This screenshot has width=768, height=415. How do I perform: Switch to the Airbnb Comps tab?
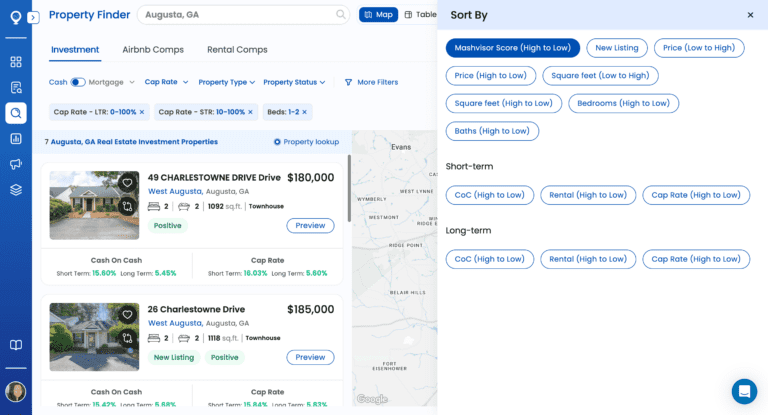153,49
